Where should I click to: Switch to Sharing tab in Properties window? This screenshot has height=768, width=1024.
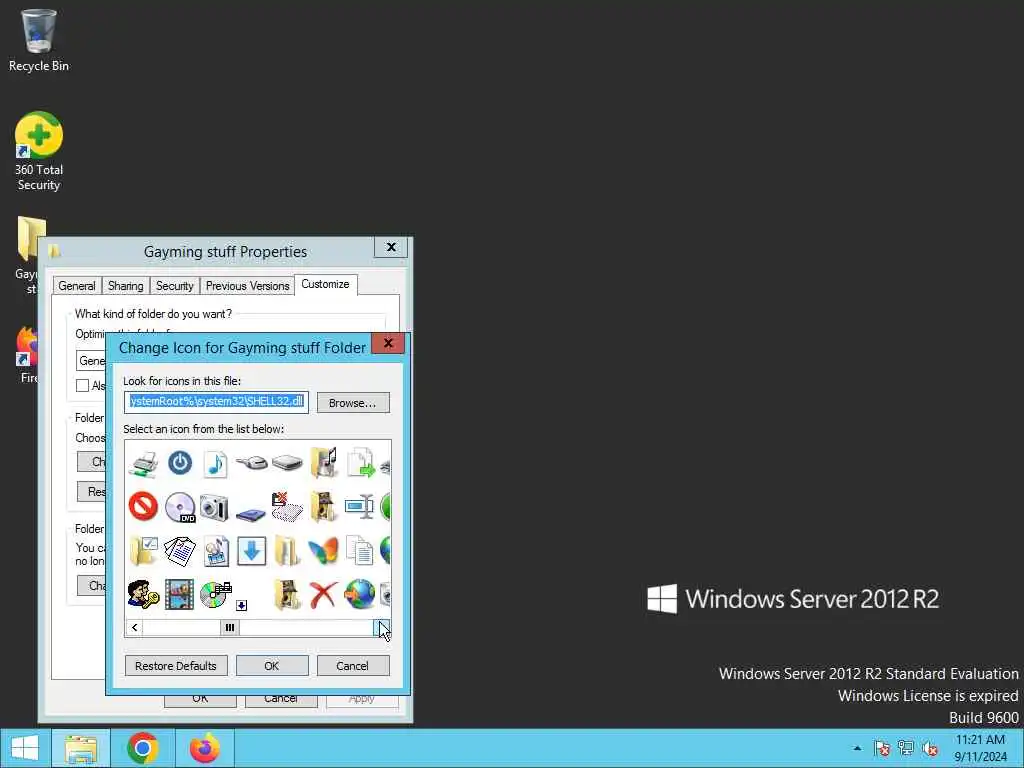125,286
